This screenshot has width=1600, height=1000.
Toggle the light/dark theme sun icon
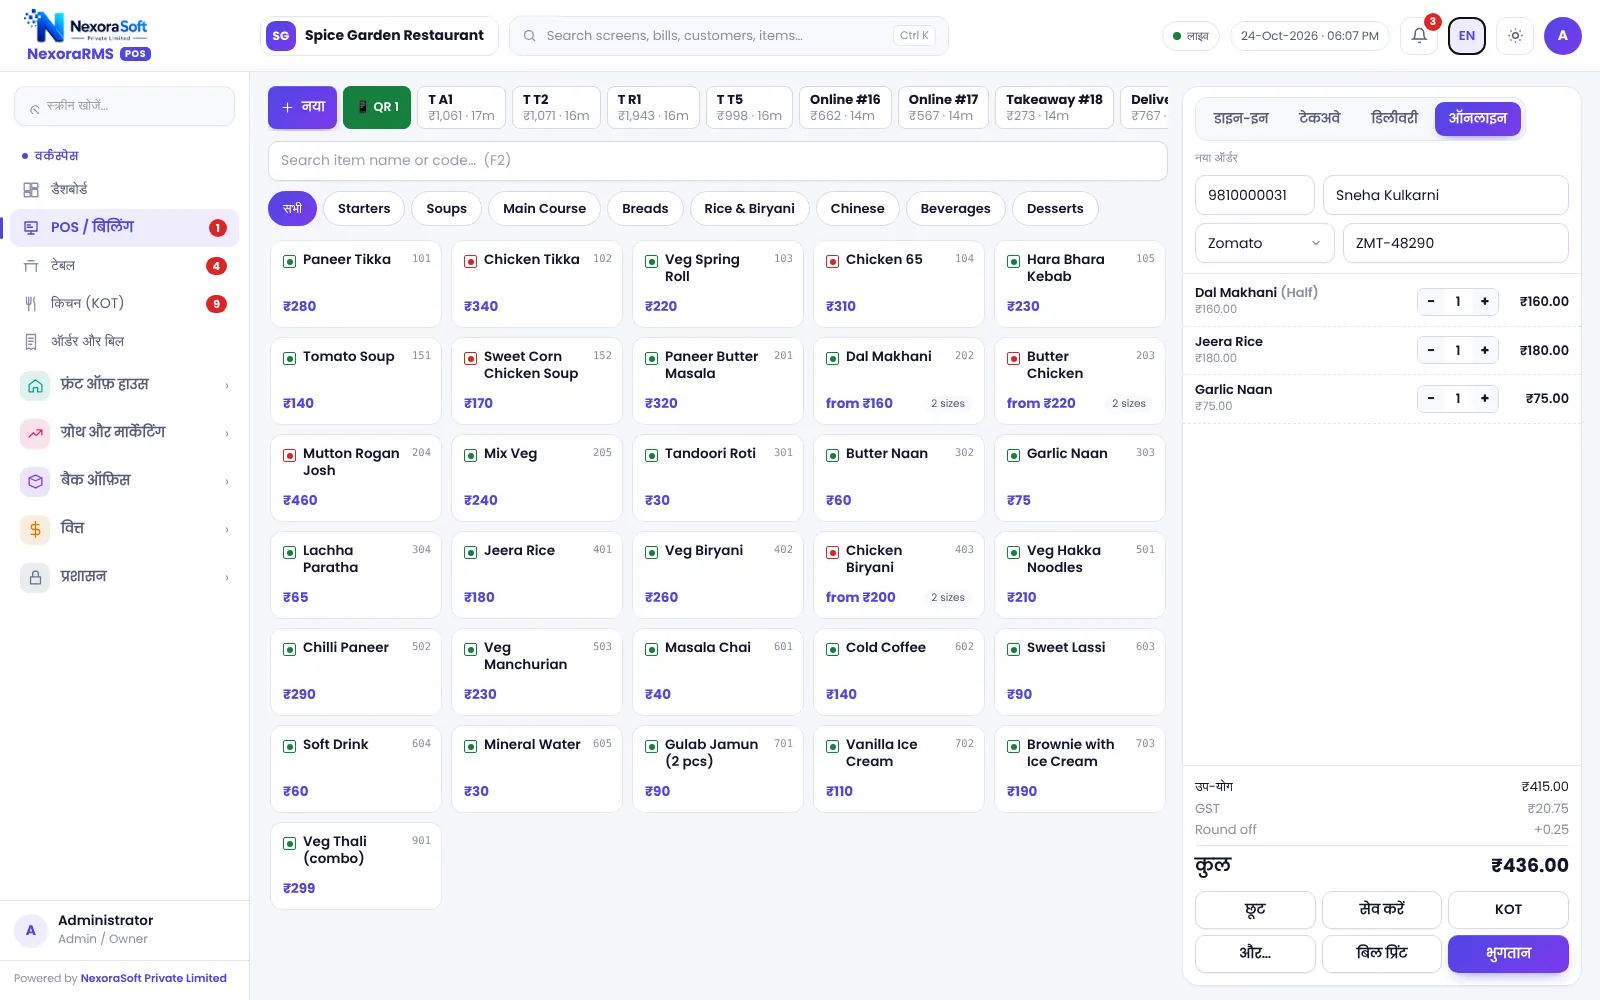(1515, 36)
